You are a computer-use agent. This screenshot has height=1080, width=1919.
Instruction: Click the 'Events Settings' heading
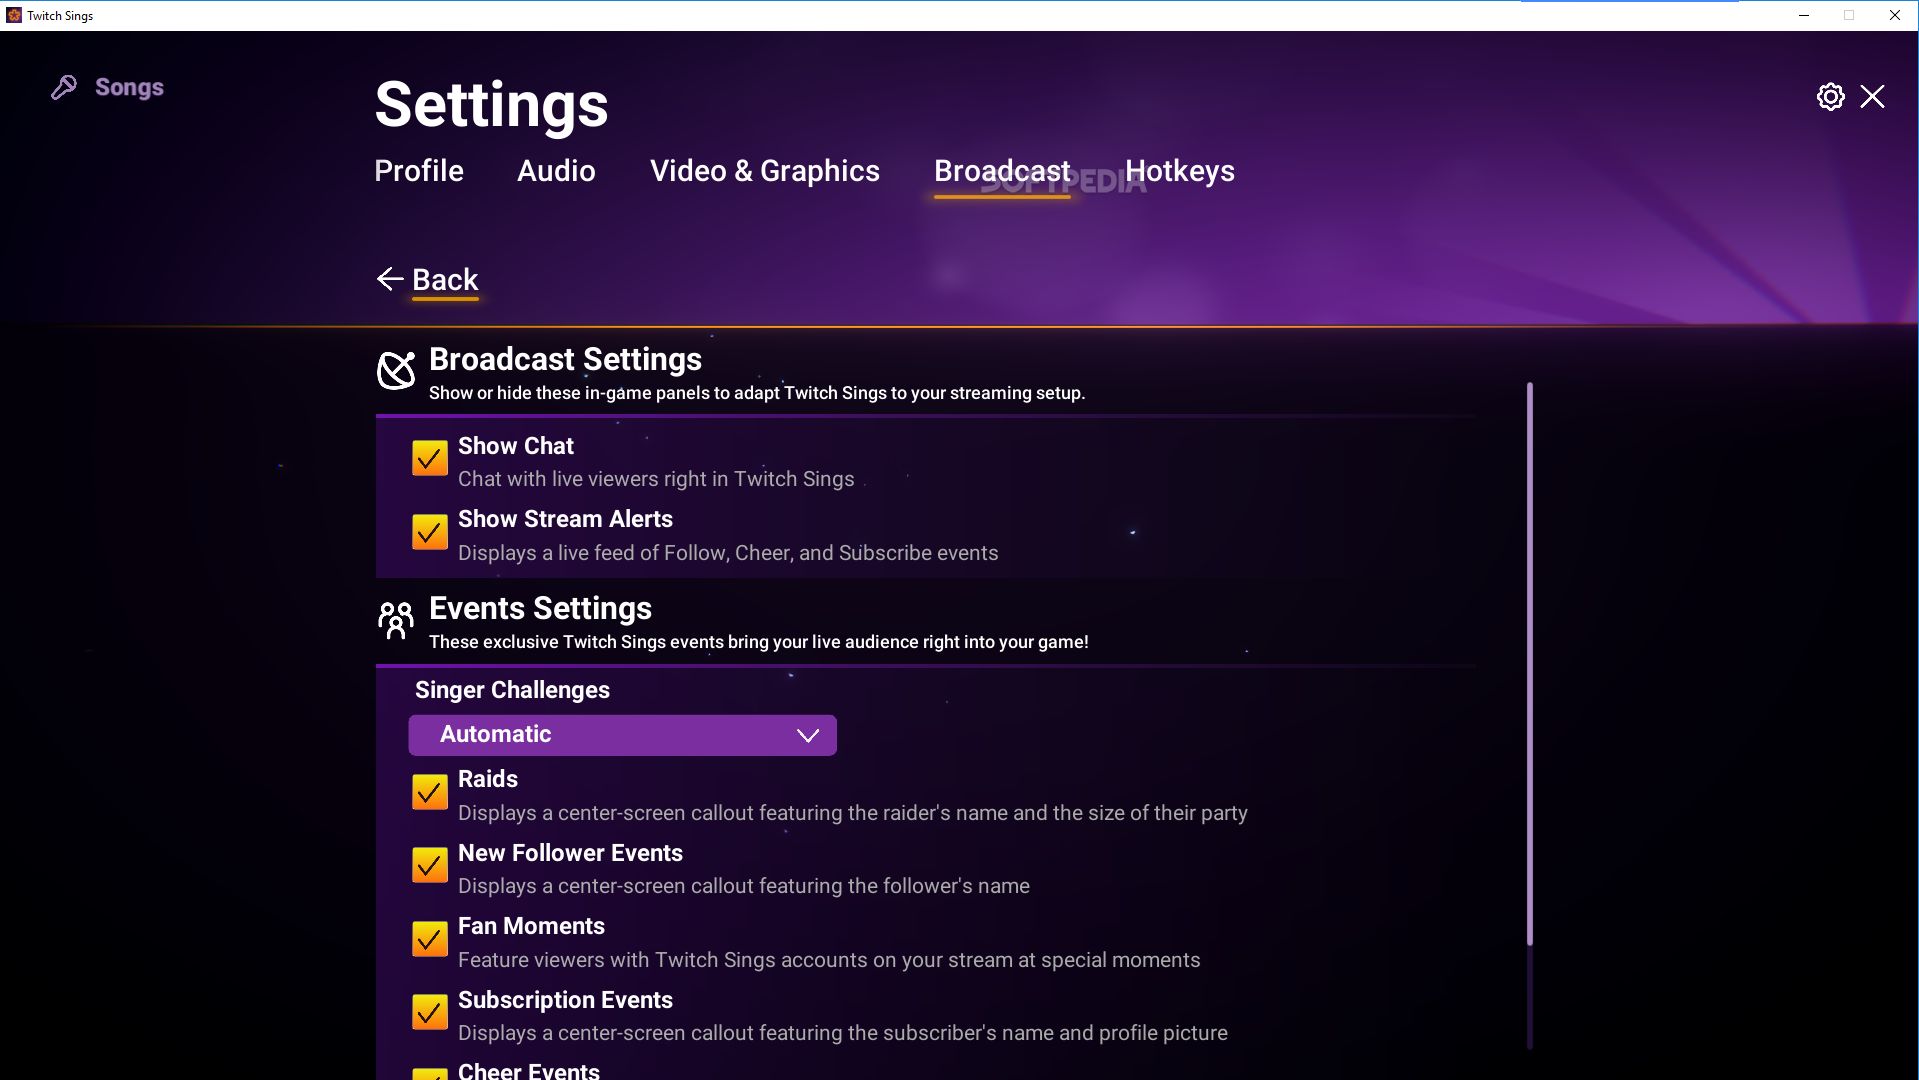pyautogui.click(x=540, y=608)
